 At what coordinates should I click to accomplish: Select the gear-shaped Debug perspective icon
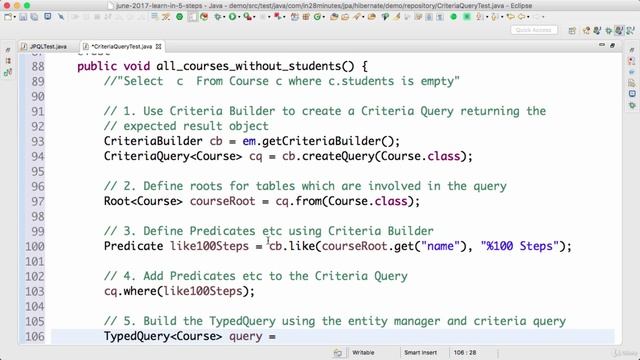click(608, 31)
